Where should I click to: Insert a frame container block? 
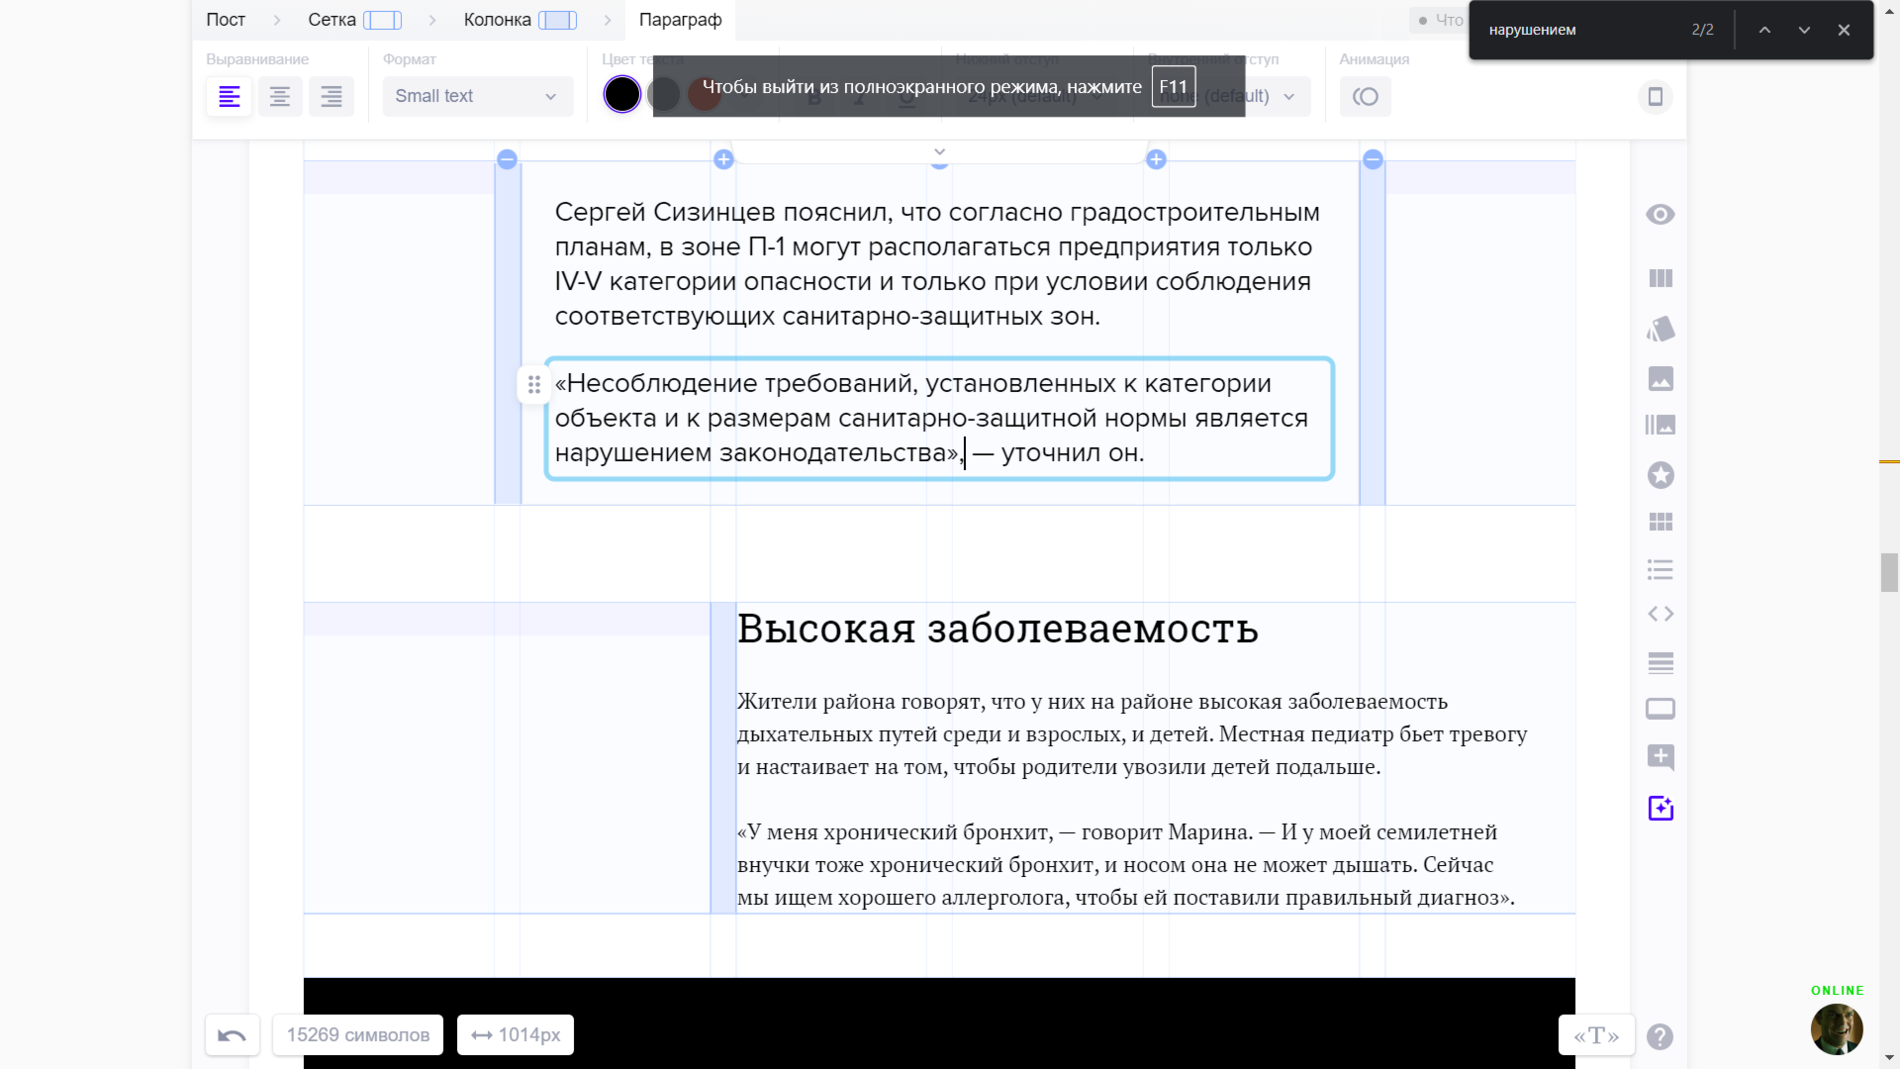click(1660, 709)
